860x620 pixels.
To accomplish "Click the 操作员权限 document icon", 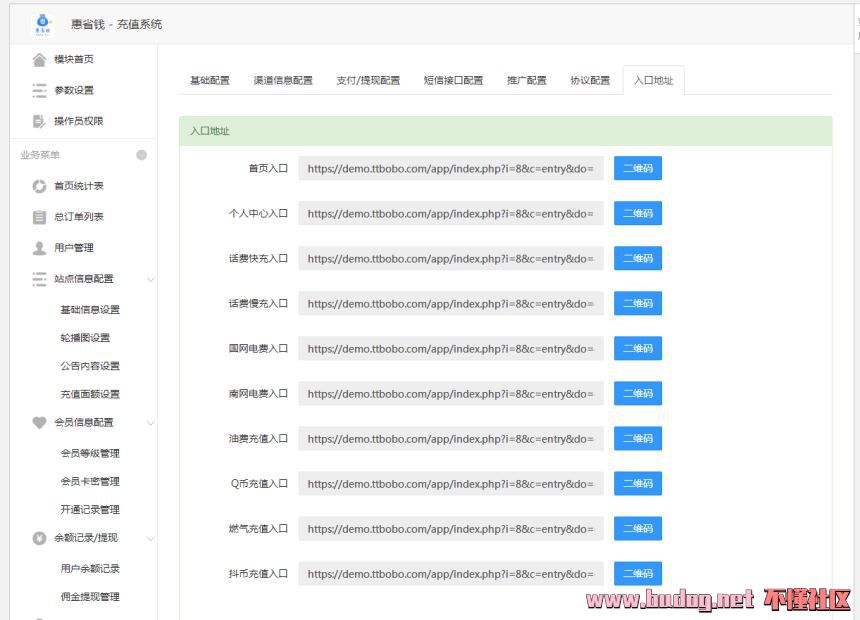I will tap(39, 122).
